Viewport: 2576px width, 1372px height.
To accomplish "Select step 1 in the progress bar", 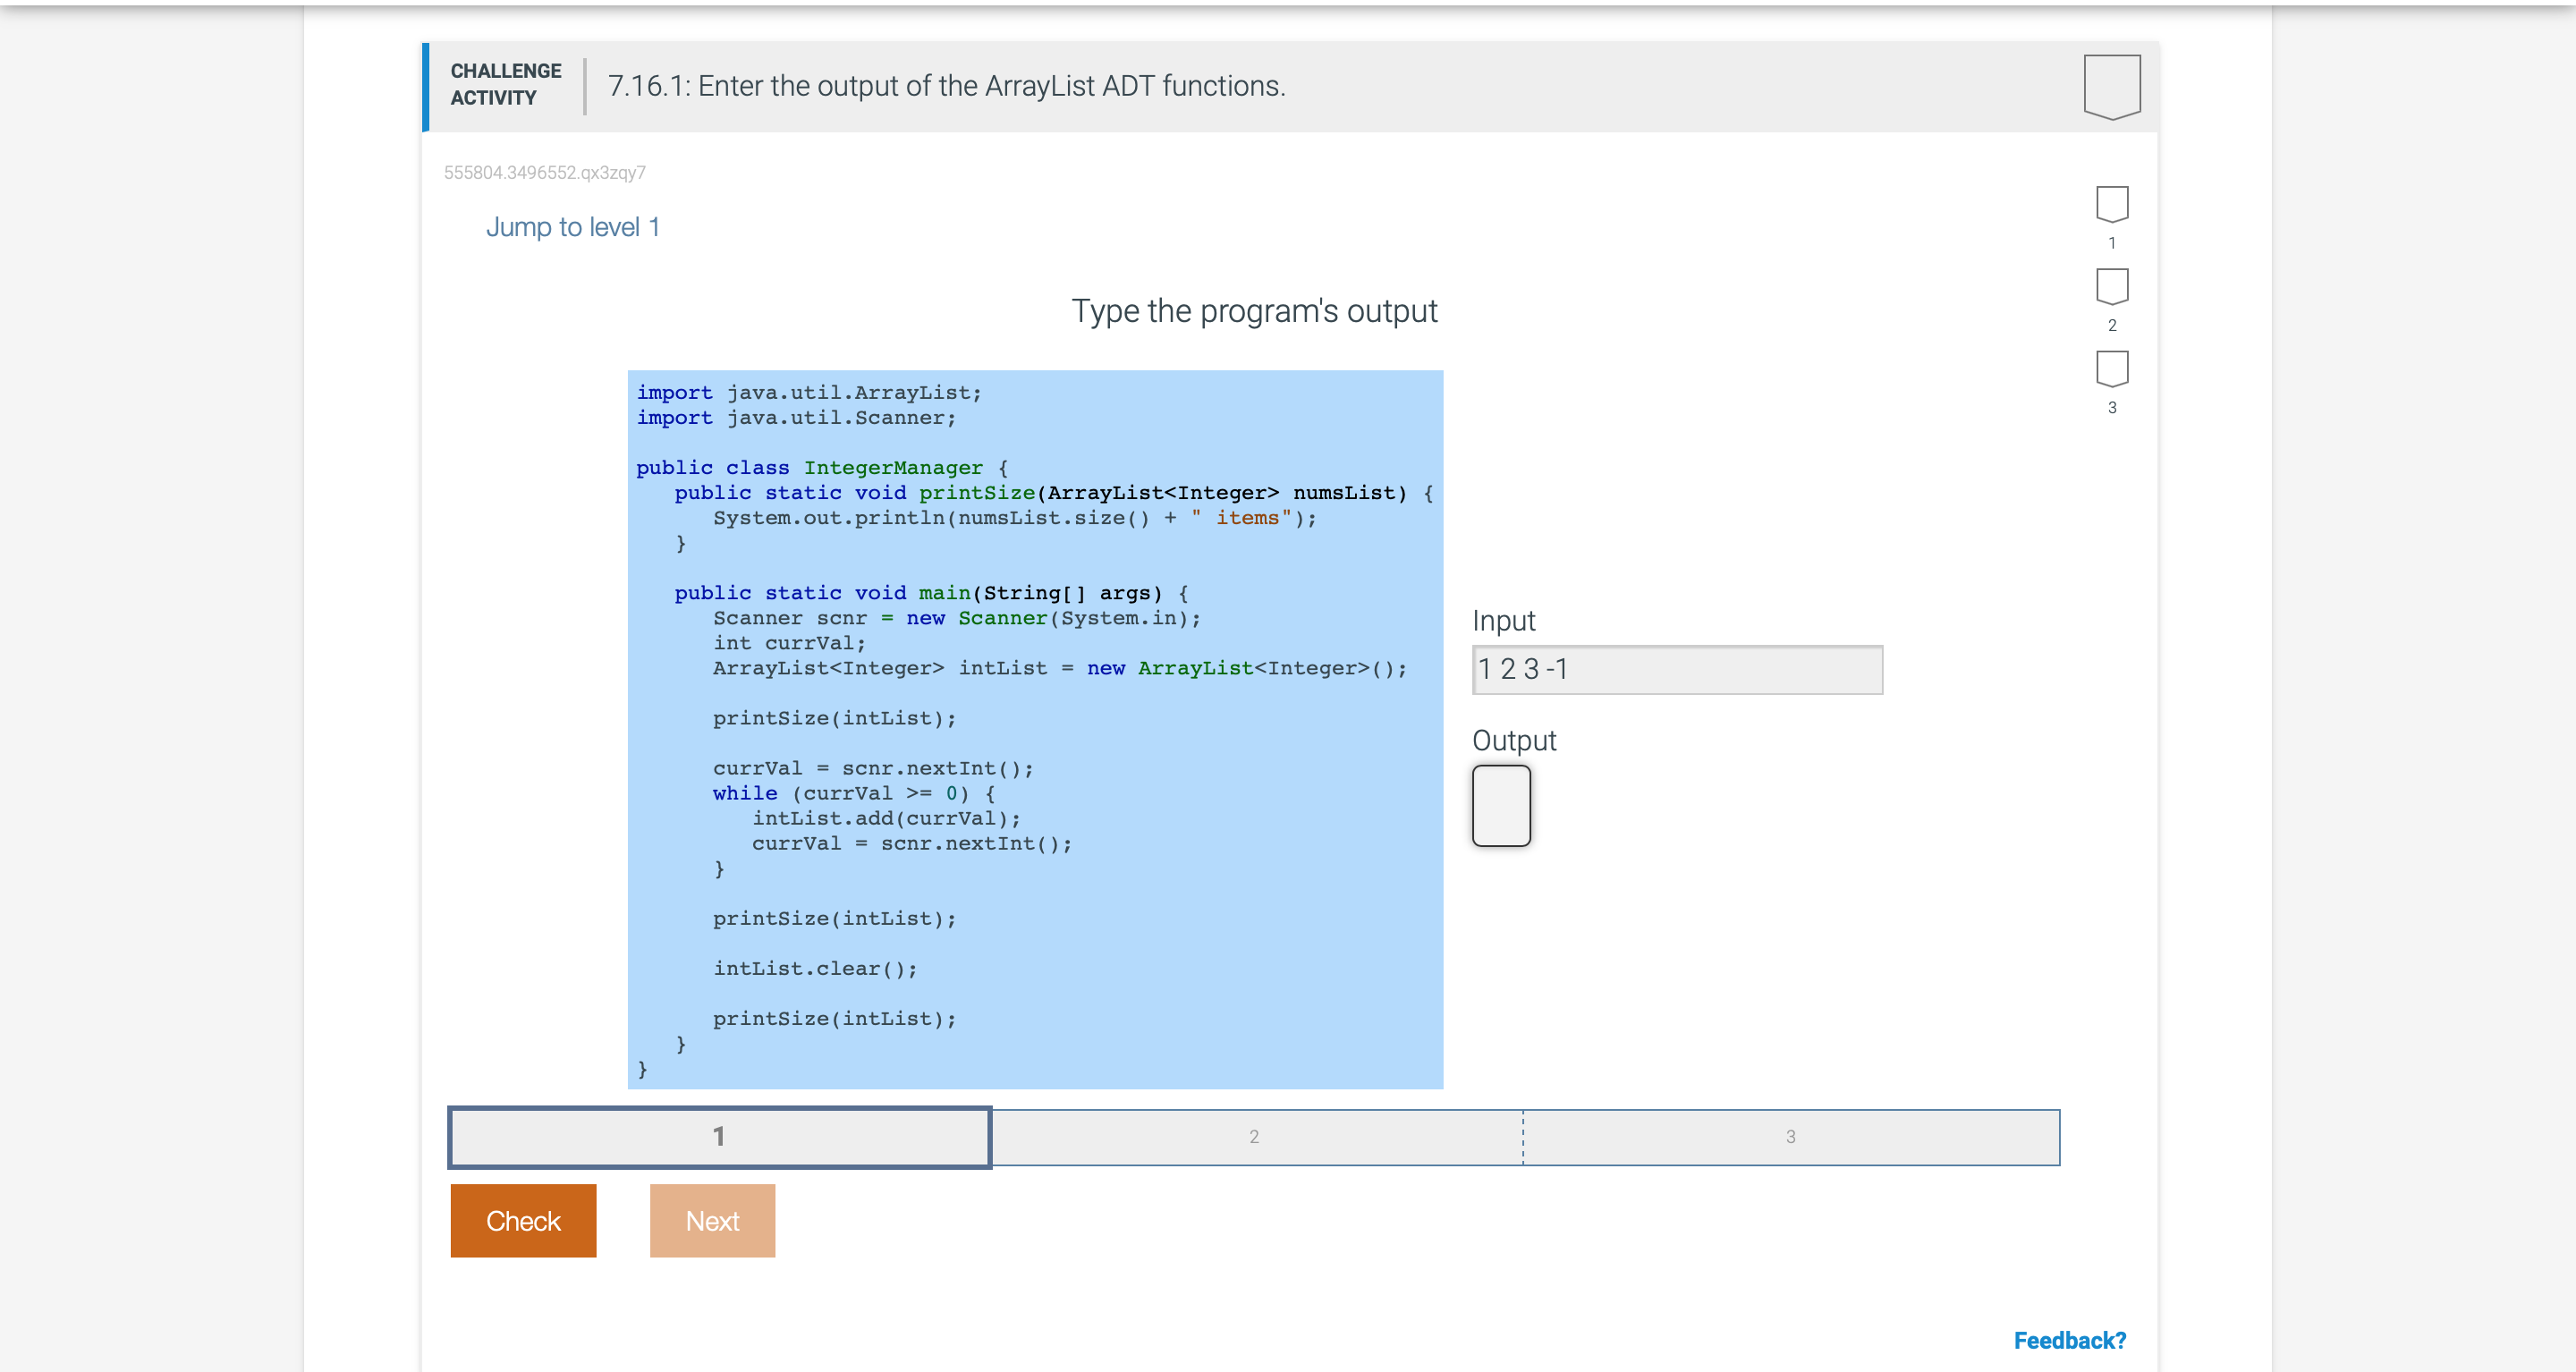I will coord(718,1136).
